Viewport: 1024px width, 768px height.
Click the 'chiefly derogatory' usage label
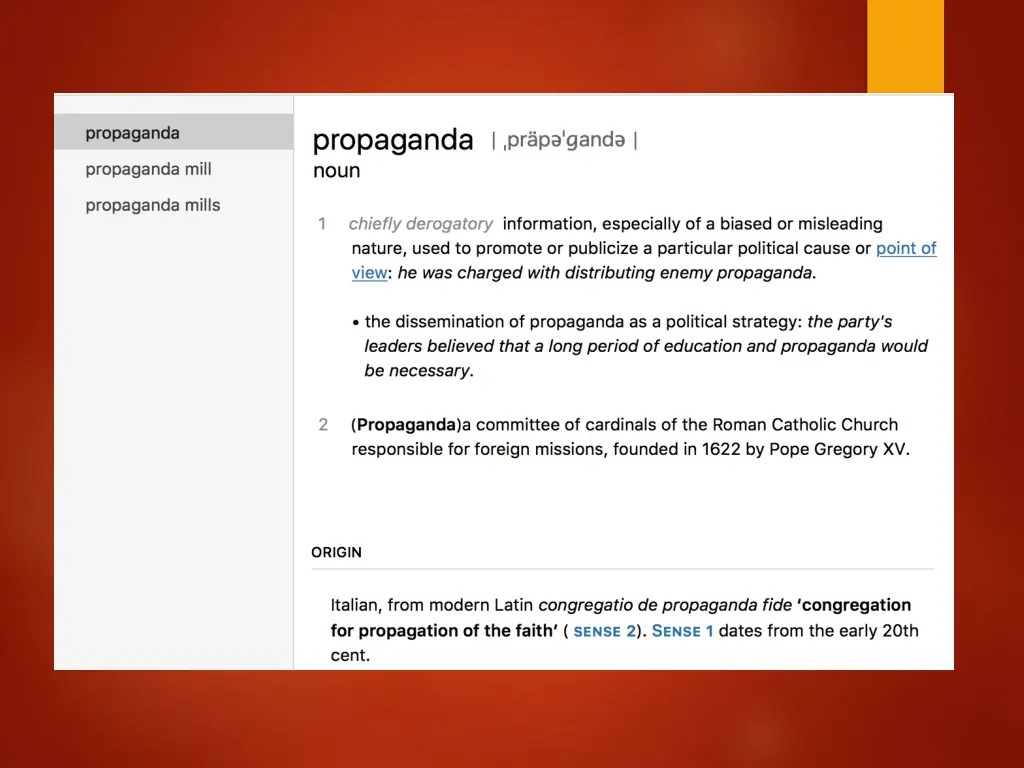[421, 224]
